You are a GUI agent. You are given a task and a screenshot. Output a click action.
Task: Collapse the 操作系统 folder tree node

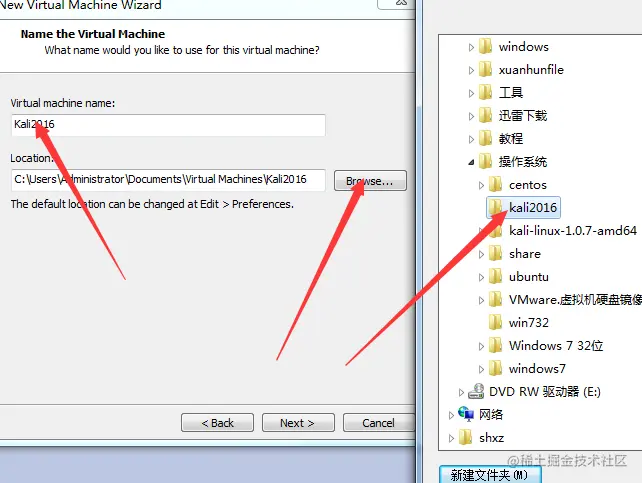(x=471, y=163)
